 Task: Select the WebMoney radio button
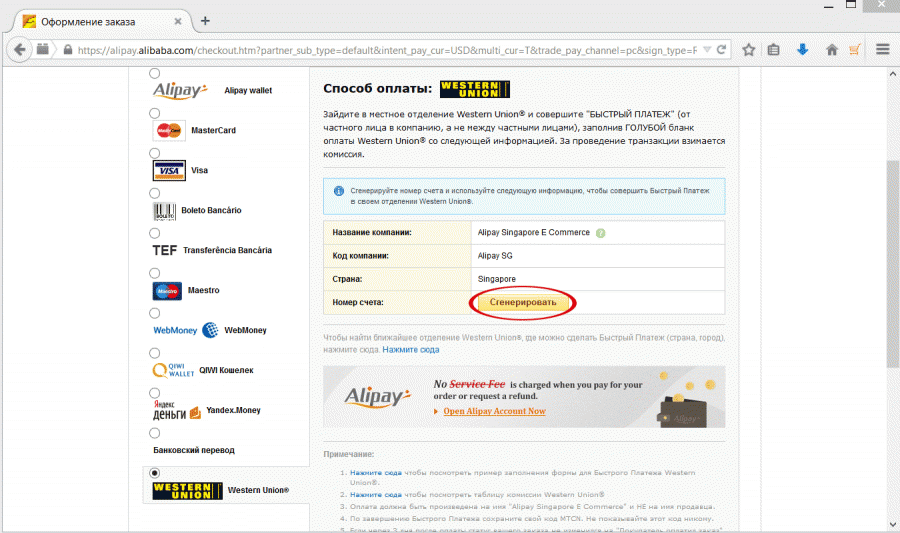(154, 313)
